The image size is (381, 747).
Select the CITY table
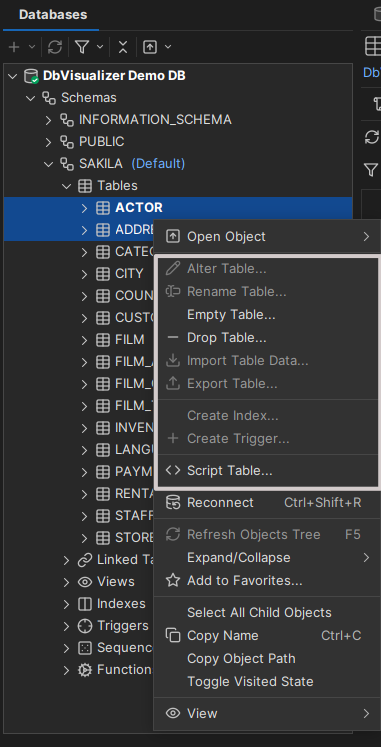coord(129,274)
